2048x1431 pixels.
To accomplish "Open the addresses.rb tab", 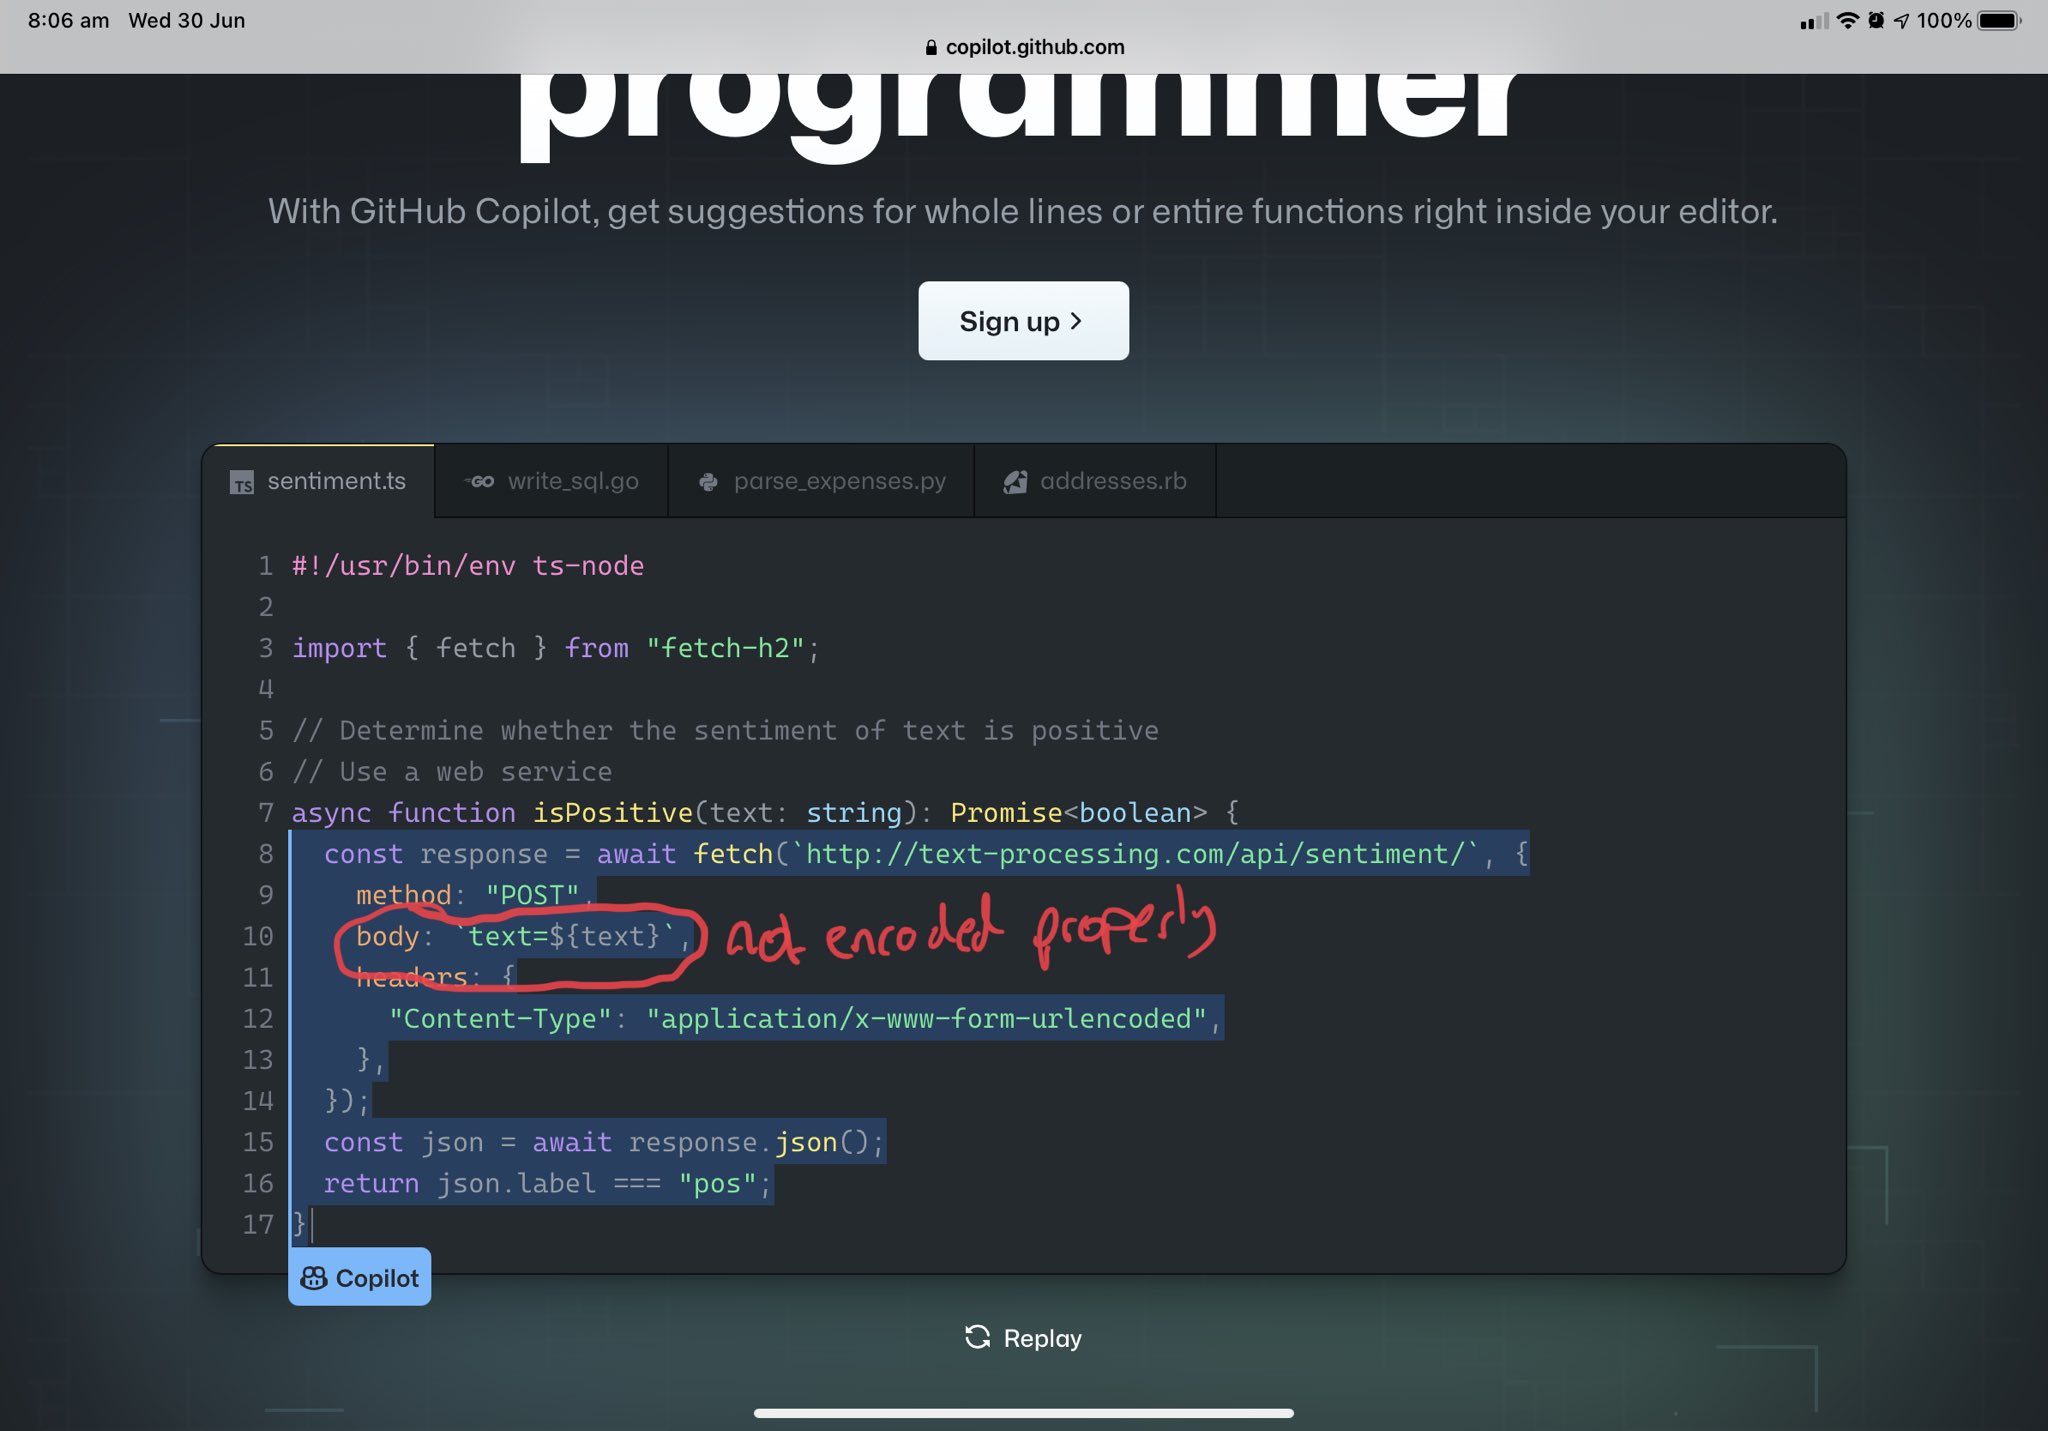I will [x=1094, y=481].
